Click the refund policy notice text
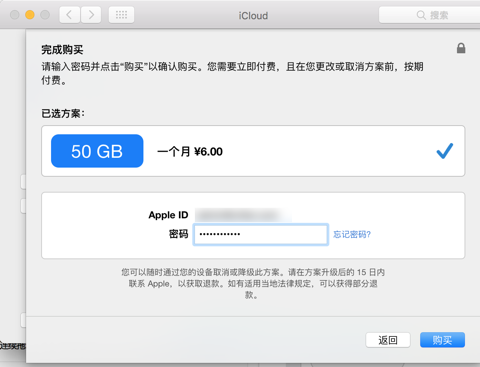The height and width of the screenshot is (367, 480). 253,284
